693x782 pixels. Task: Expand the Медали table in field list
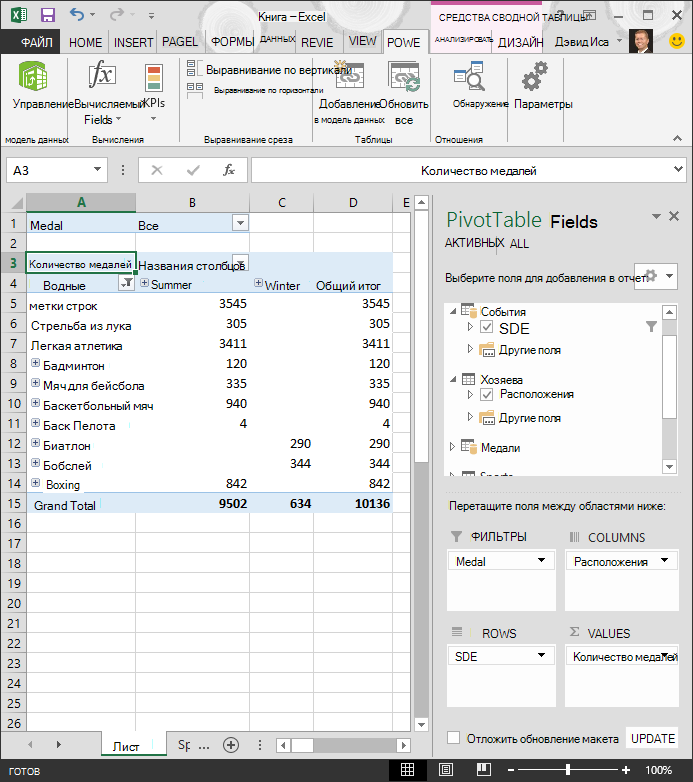coord(452,447)
